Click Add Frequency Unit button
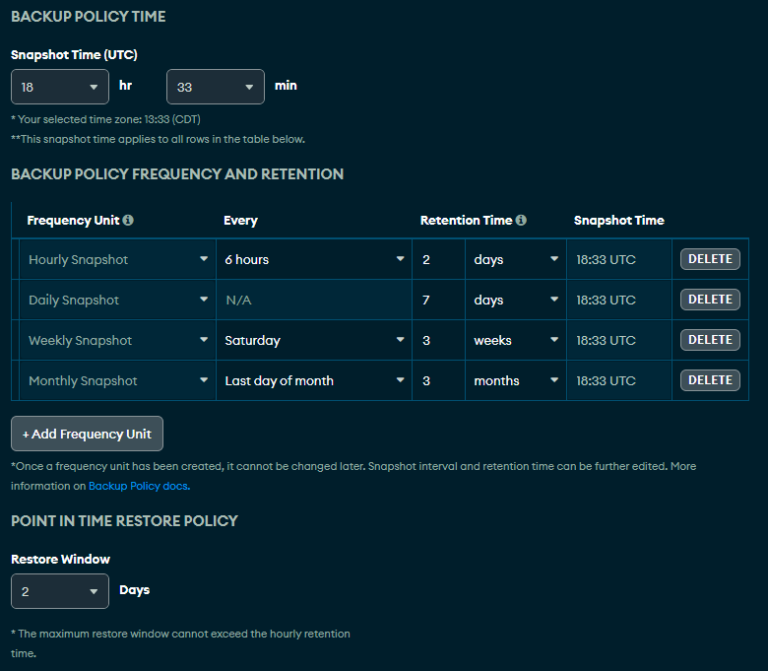Screen dimensions: 768x671 coord(87,434)
